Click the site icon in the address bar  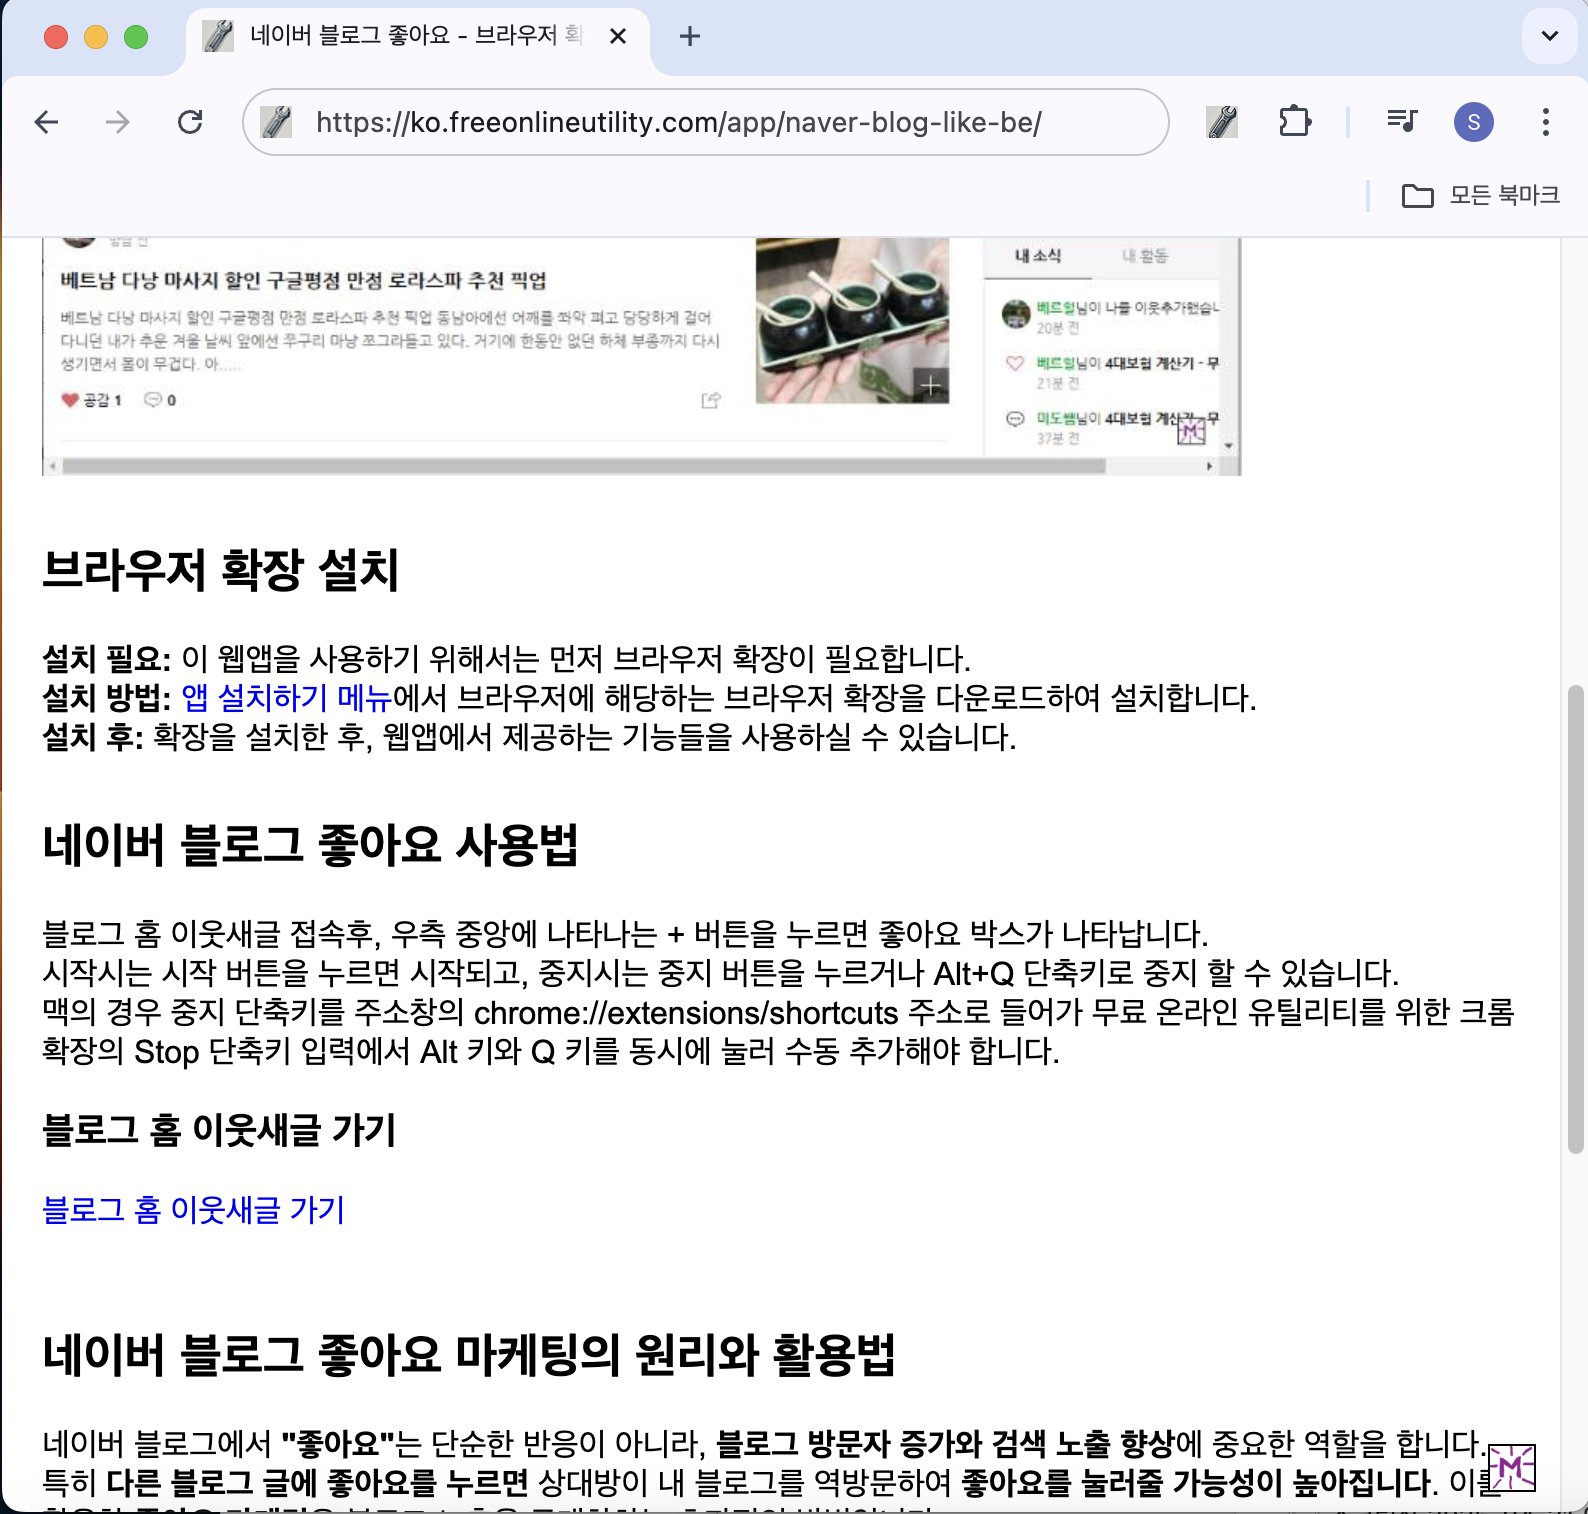[x=276, y=122]
